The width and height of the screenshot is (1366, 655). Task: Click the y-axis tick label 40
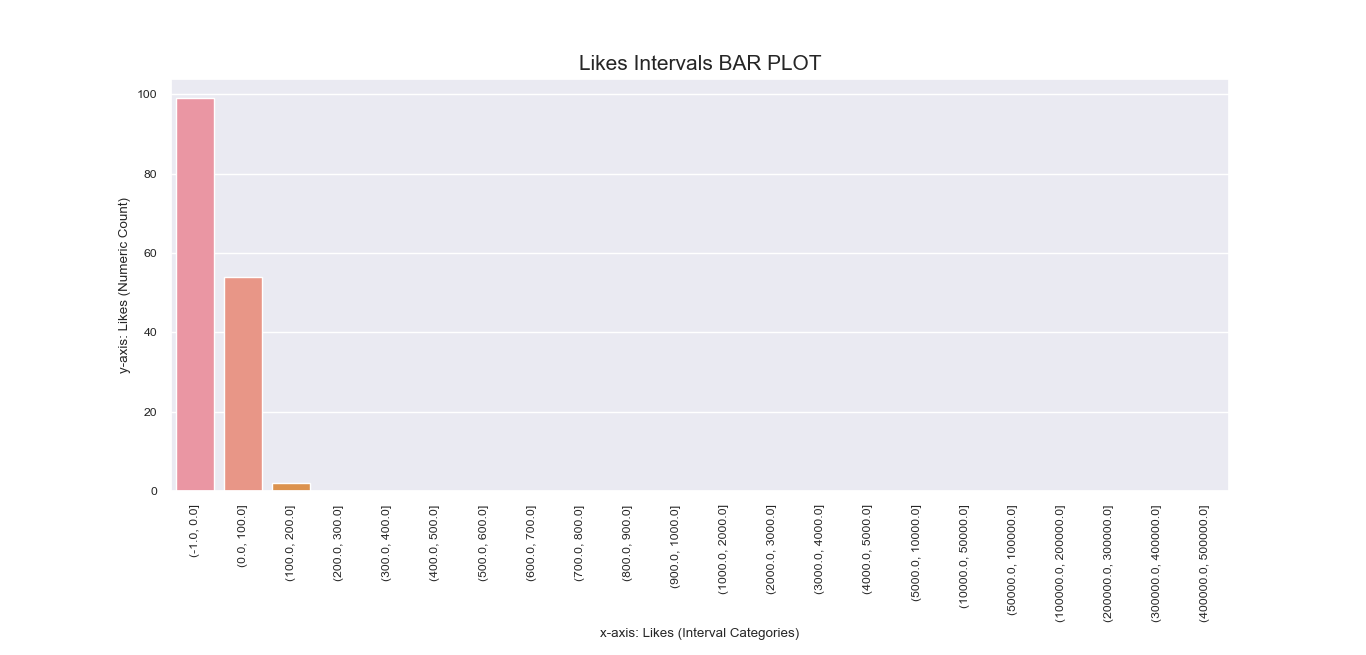tap(151, 333)
